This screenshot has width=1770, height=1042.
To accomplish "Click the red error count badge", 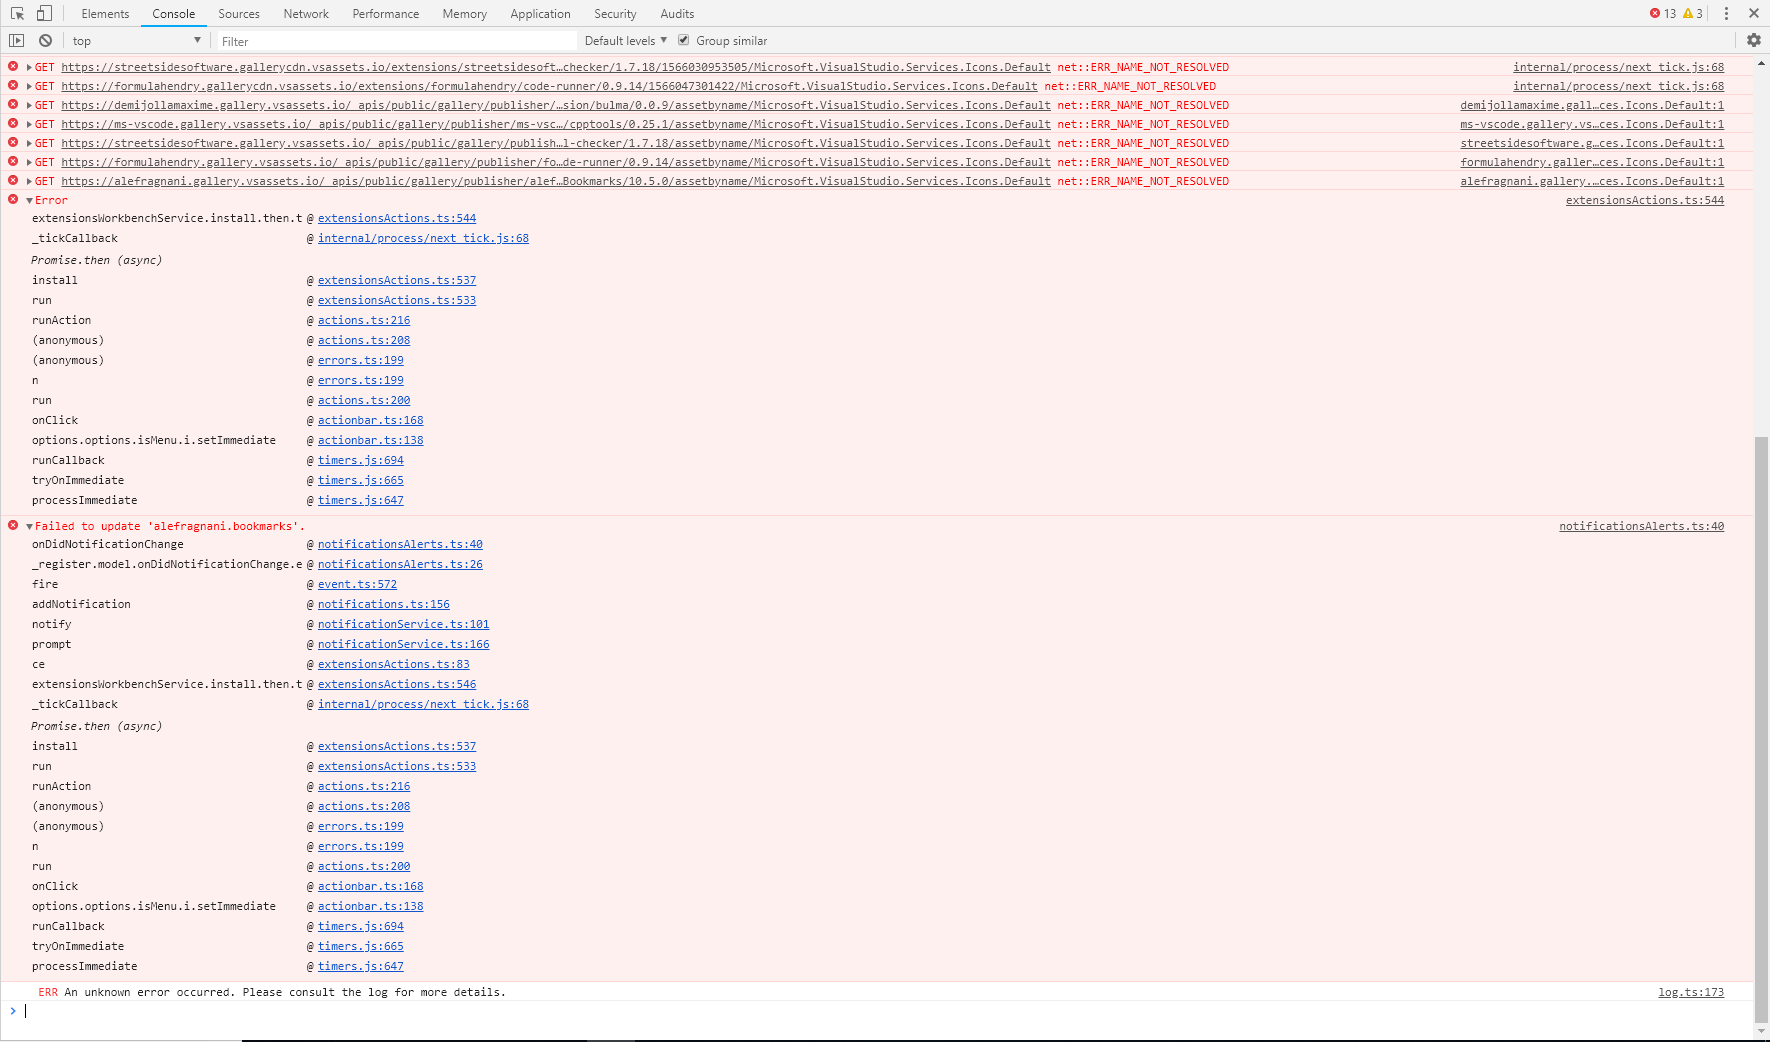I will click(x=1663, y=13).
